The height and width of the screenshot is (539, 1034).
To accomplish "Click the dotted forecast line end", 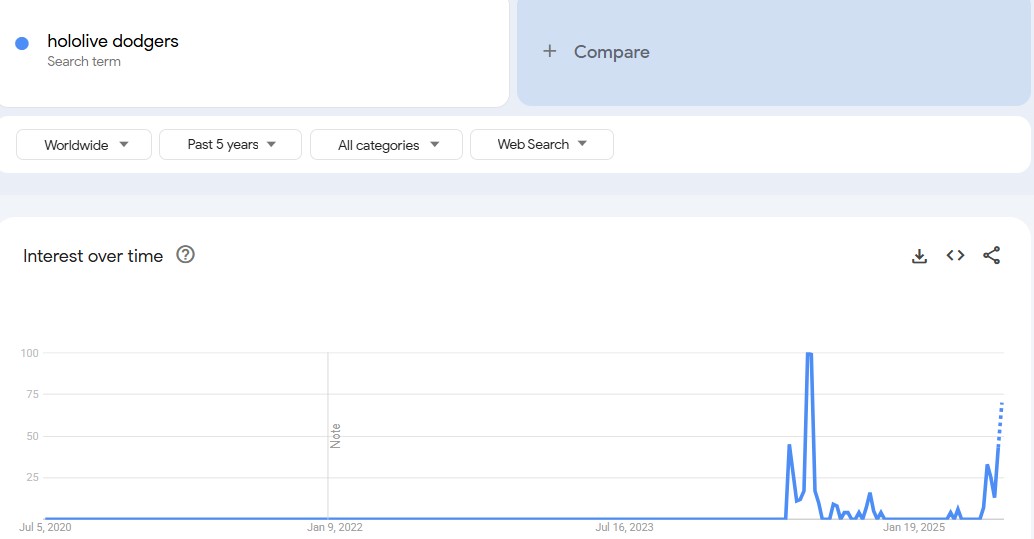I will point(1002,403).
